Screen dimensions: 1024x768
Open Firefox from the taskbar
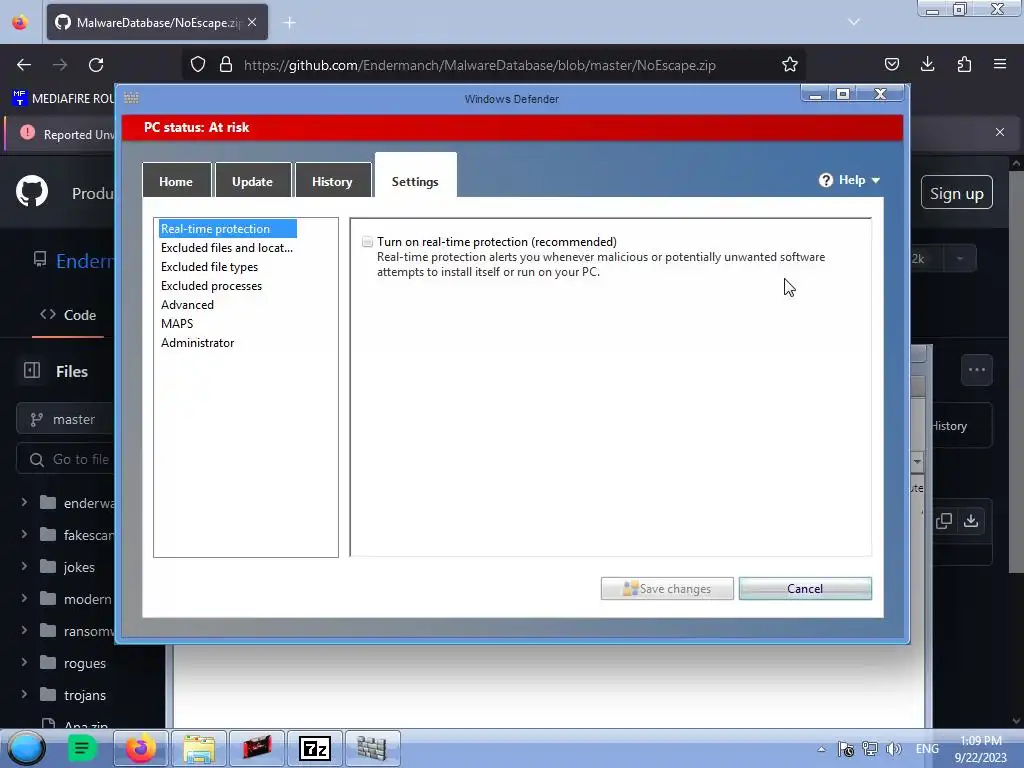point(141,748)
